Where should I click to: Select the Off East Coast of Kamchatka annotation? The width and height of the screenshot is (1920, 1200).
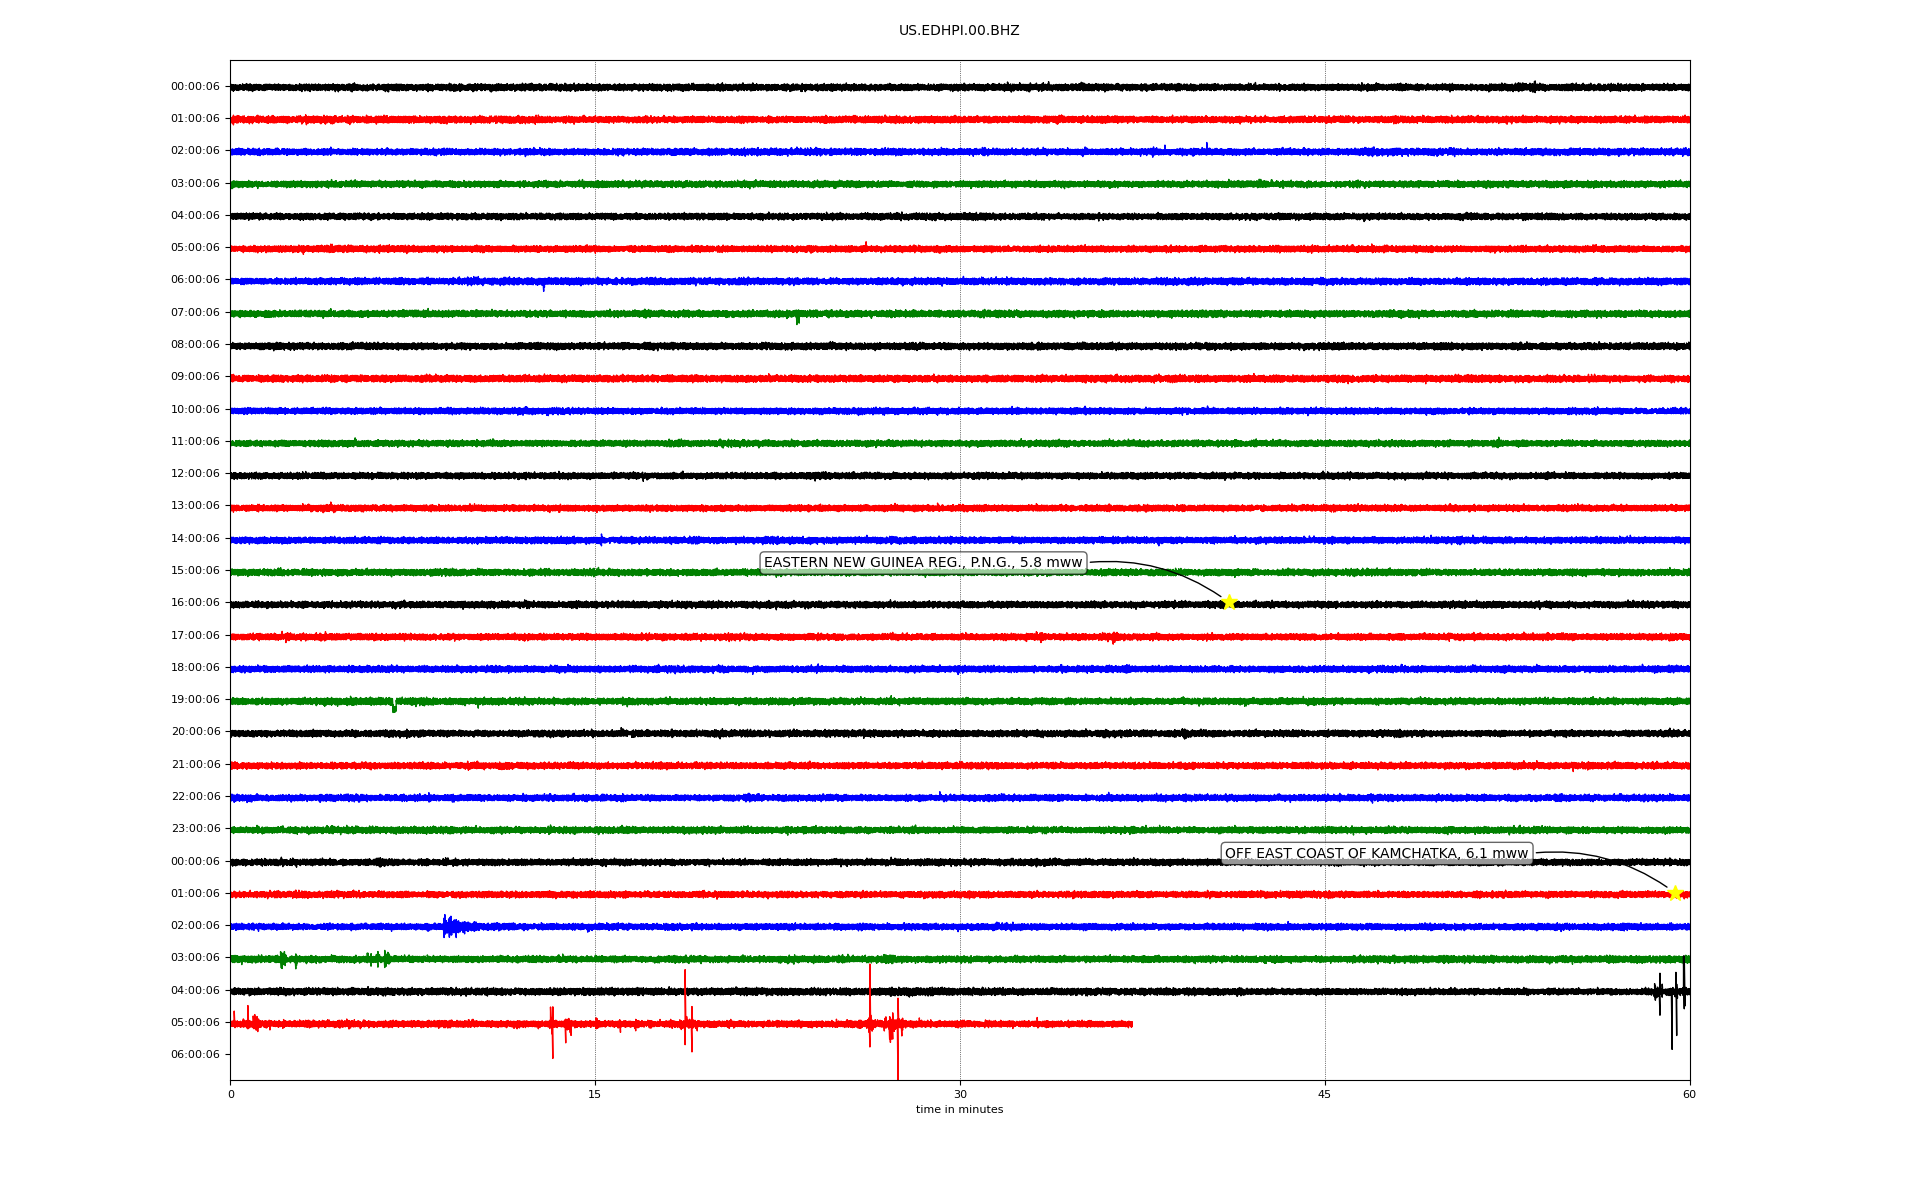tap(1376, 854)
